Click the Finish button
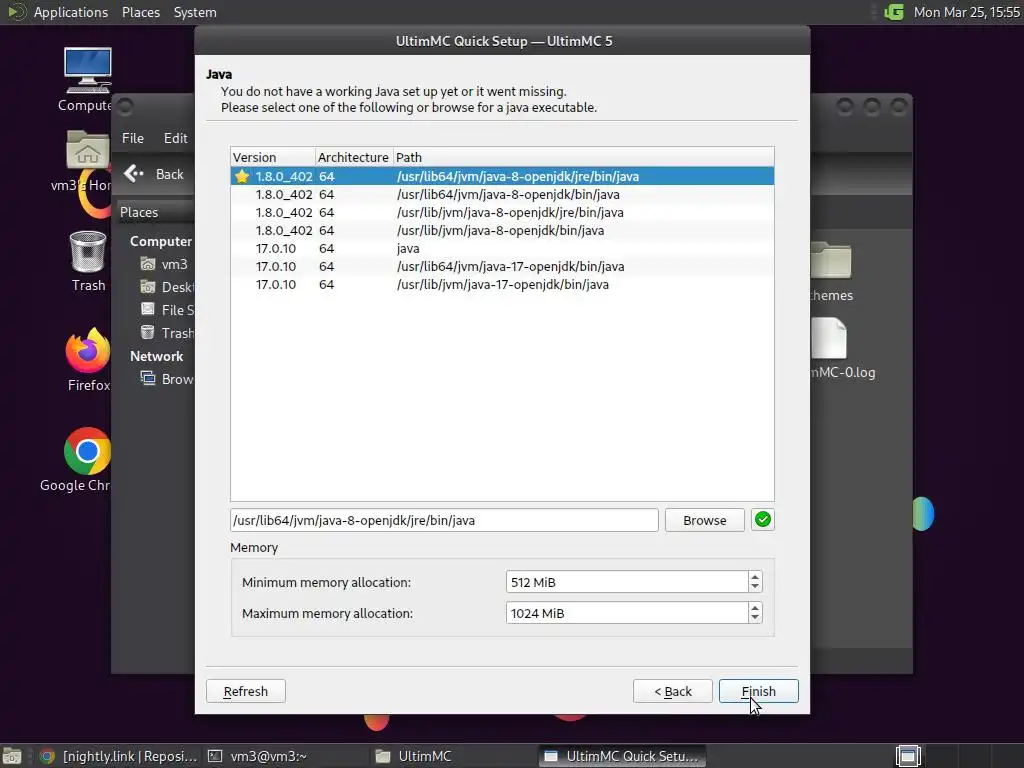 pyautogui.click(x=758, y=691)
